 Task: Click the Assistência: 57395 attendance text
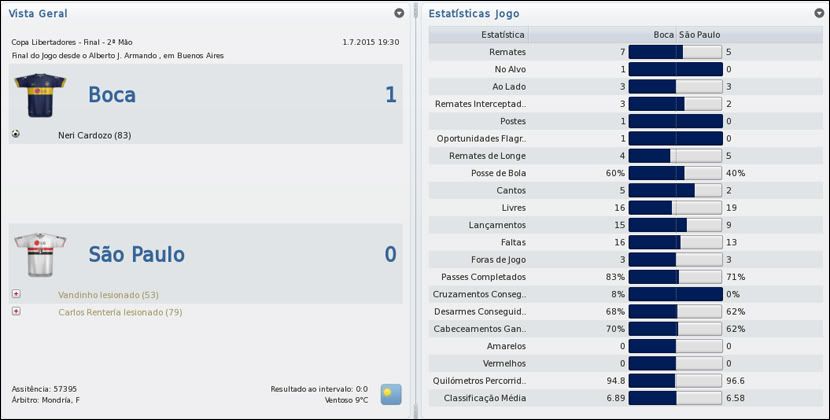[44, 389]
